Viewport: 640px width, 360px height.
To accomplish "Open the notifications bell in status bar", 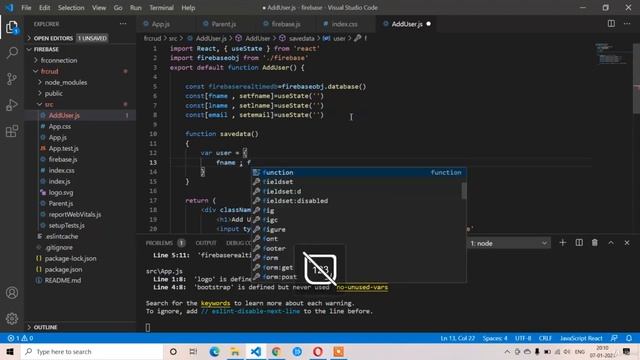I will 629,338.
